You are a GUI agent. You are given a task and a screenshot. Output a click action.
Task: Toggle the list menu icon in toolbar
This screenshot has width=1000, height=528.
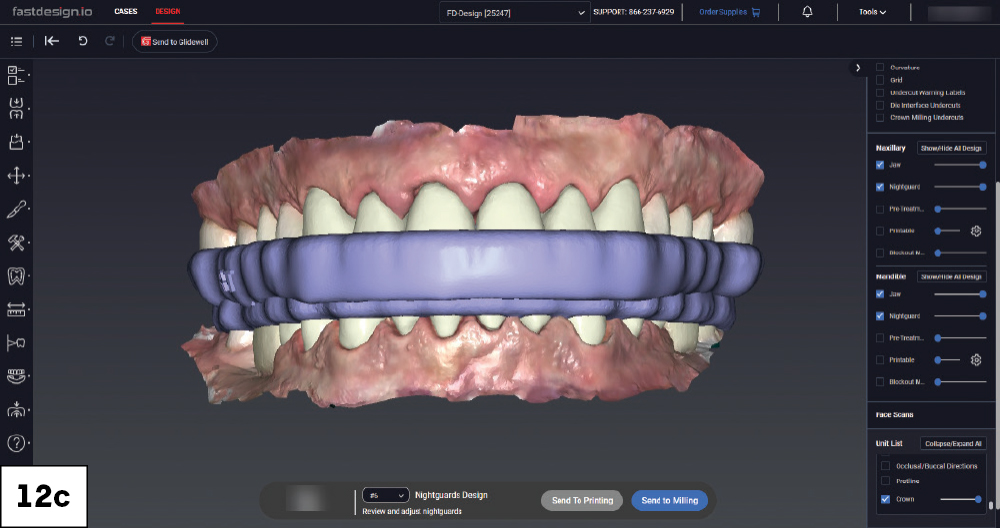(x=17, y=41)
